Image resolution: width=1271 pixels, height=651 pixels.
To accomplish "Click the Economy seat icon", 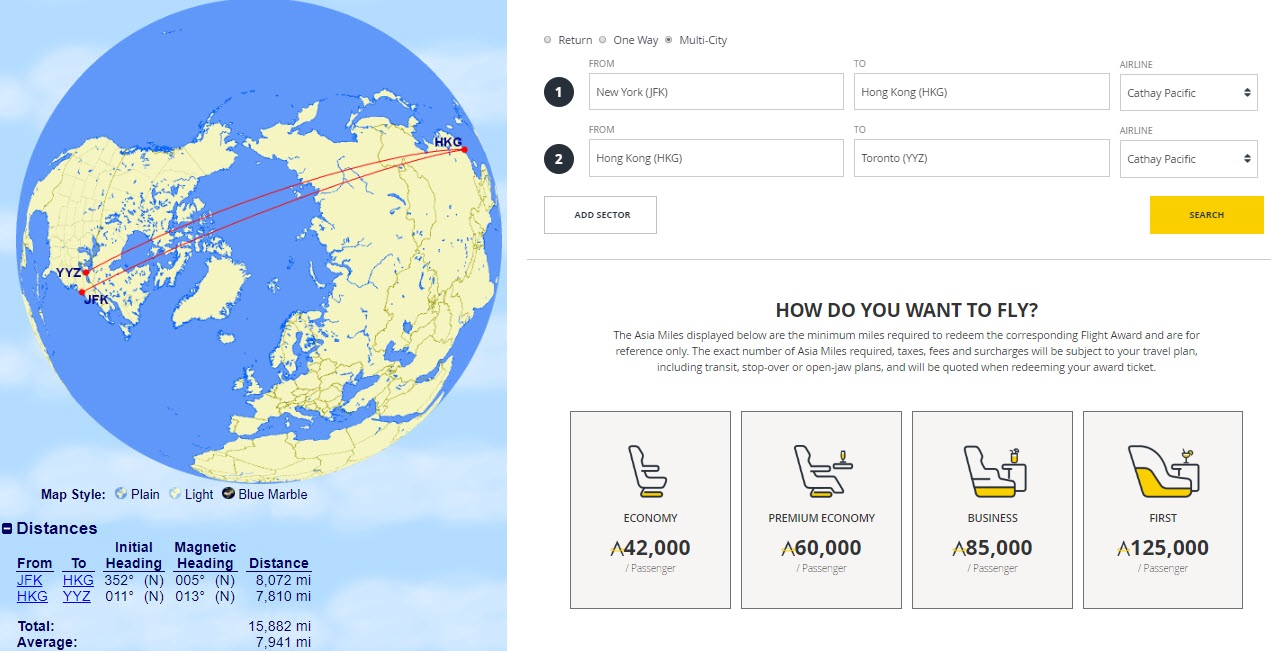I will tap(649, 471).
